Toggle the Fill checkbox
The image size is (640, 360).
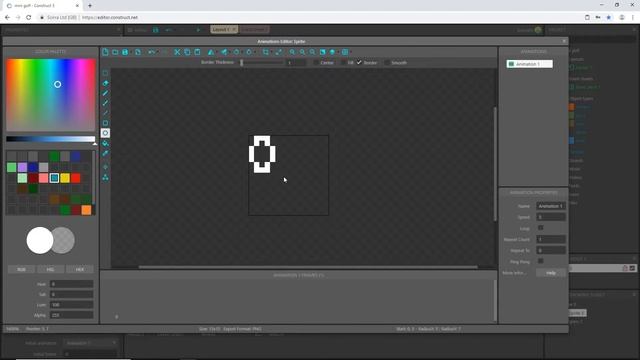pos(344,63)
